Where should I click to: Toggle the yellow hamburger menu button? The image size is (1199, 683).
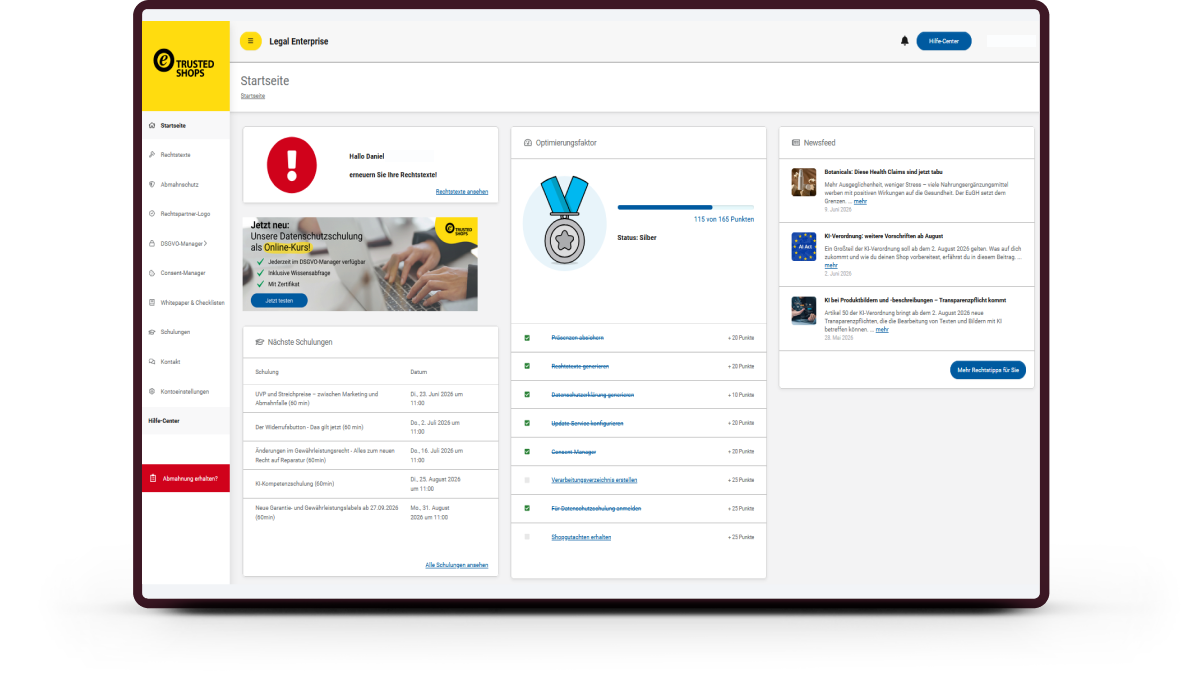click(x=250, y=41)
